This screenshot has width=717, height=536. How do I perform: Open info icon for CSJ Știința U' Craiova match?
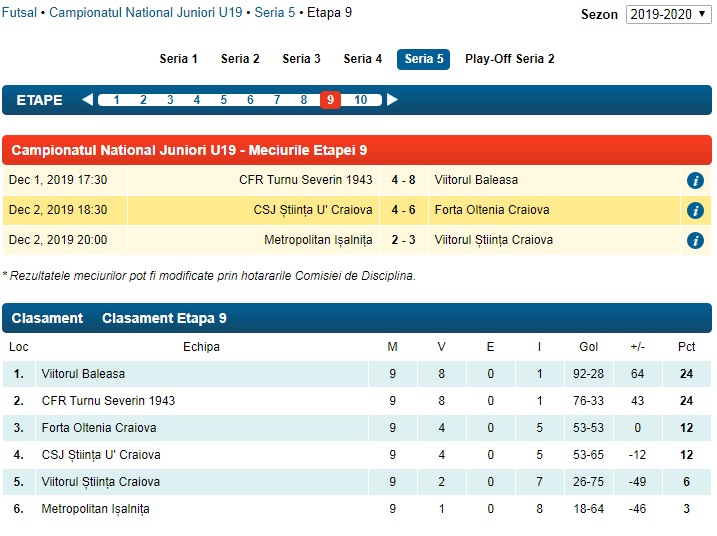click(695, 211)
